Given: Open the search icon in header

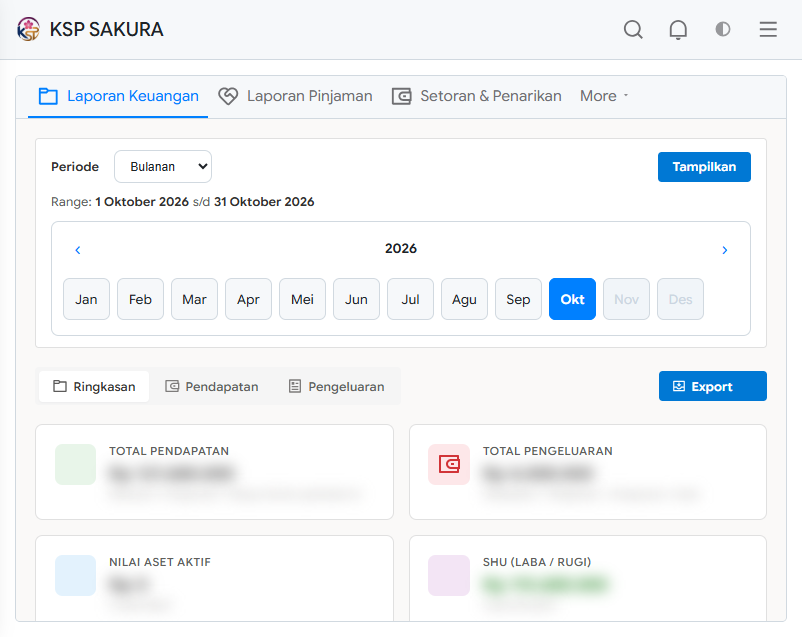Looking at the screenshot, I should [x=633, y=29].
